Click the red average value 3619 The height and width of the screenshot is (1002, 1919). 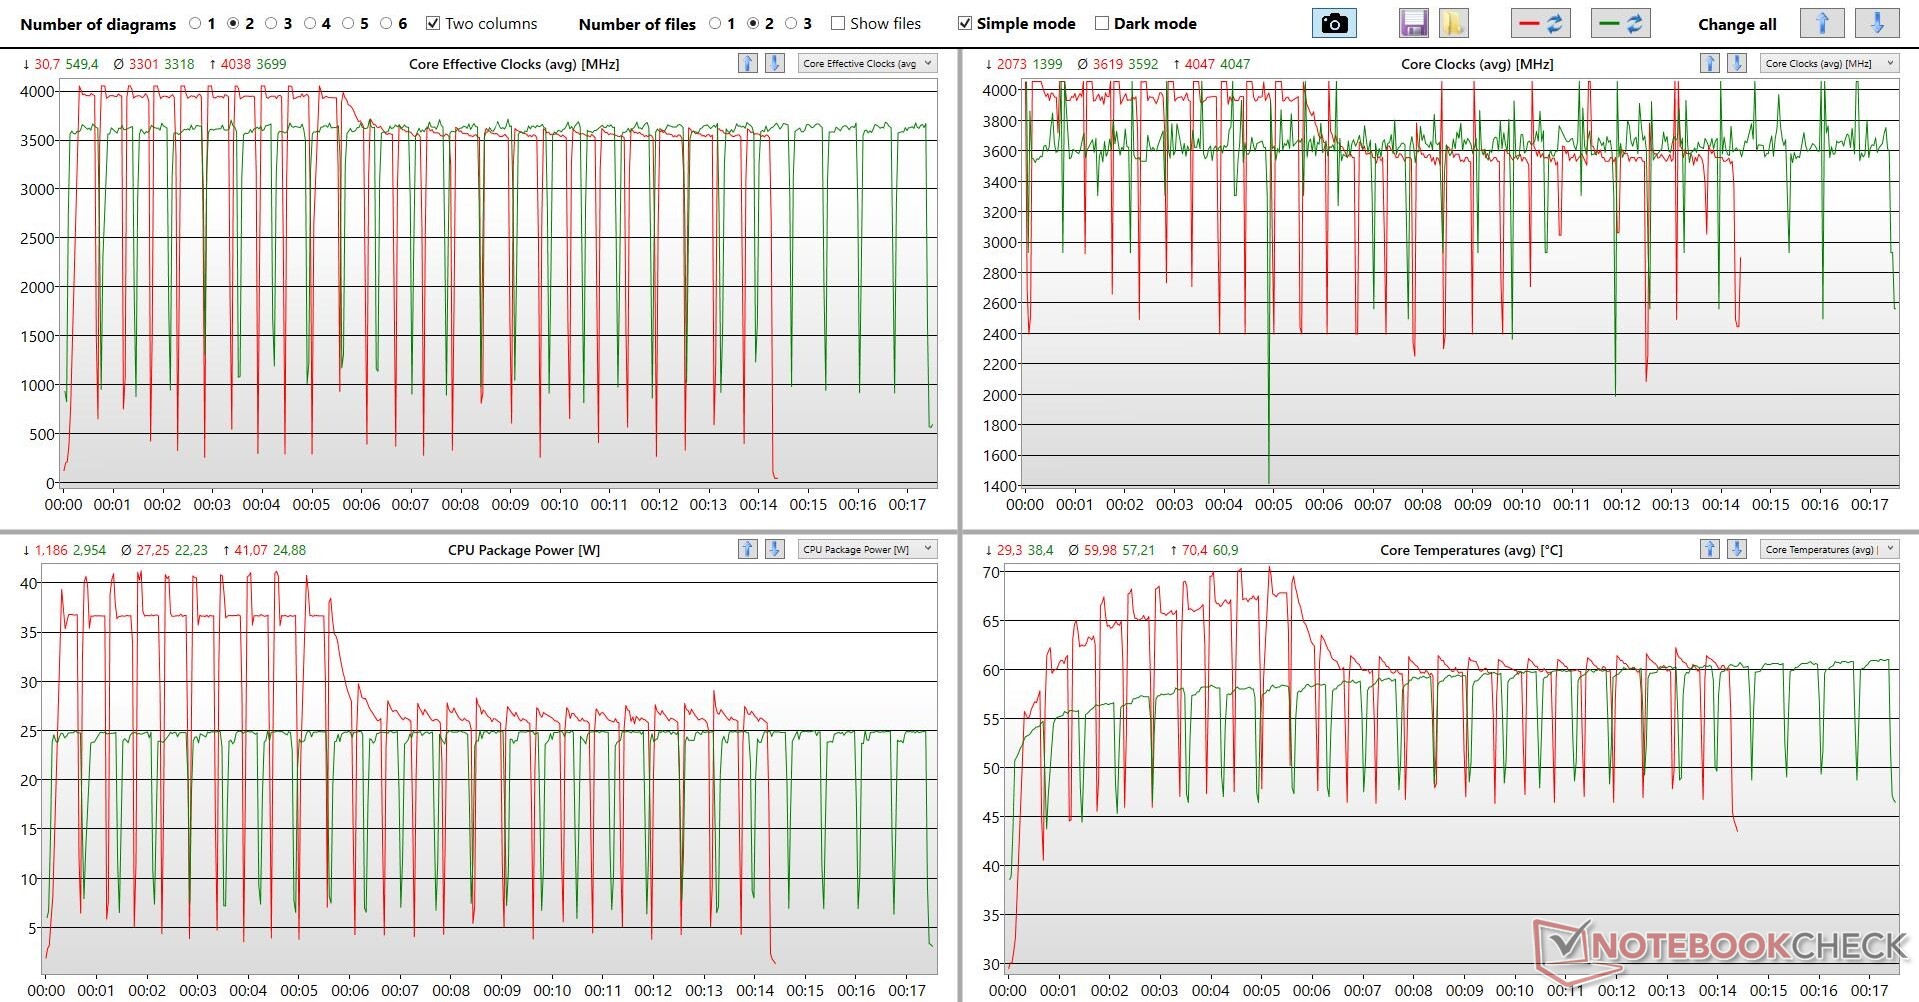pyautogui.click(x=1108, y=64)
